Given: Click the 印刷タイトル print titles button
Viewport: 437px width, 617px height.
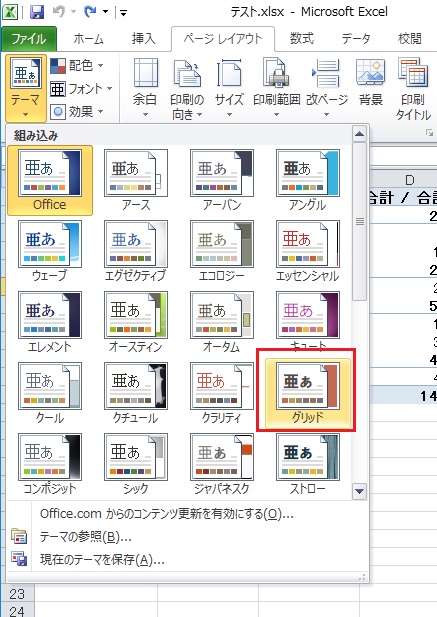Looking at the screenshot, I should click(413, 89).
